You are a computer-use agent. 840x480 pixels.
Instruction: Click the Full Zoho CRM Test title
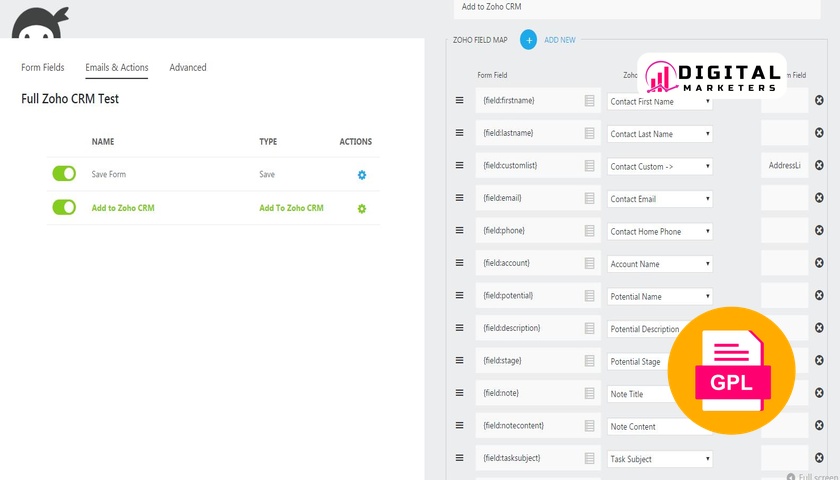[70, 99]
